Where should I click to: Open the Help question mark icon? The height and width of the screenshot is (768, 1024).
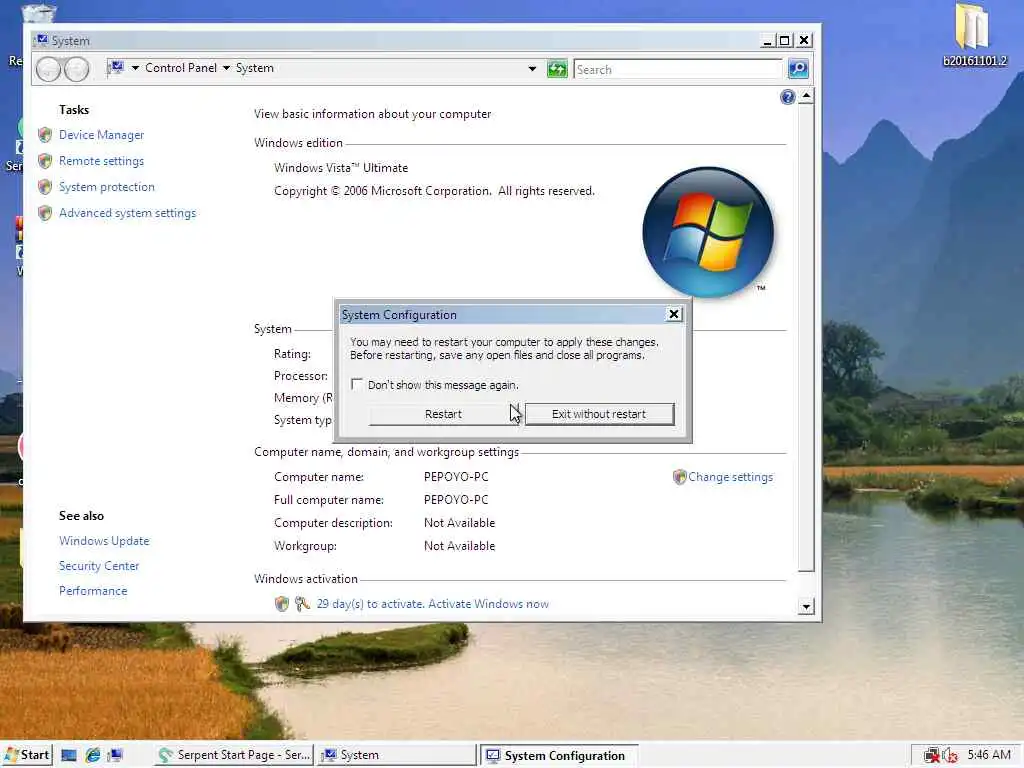tap(788, 97)
